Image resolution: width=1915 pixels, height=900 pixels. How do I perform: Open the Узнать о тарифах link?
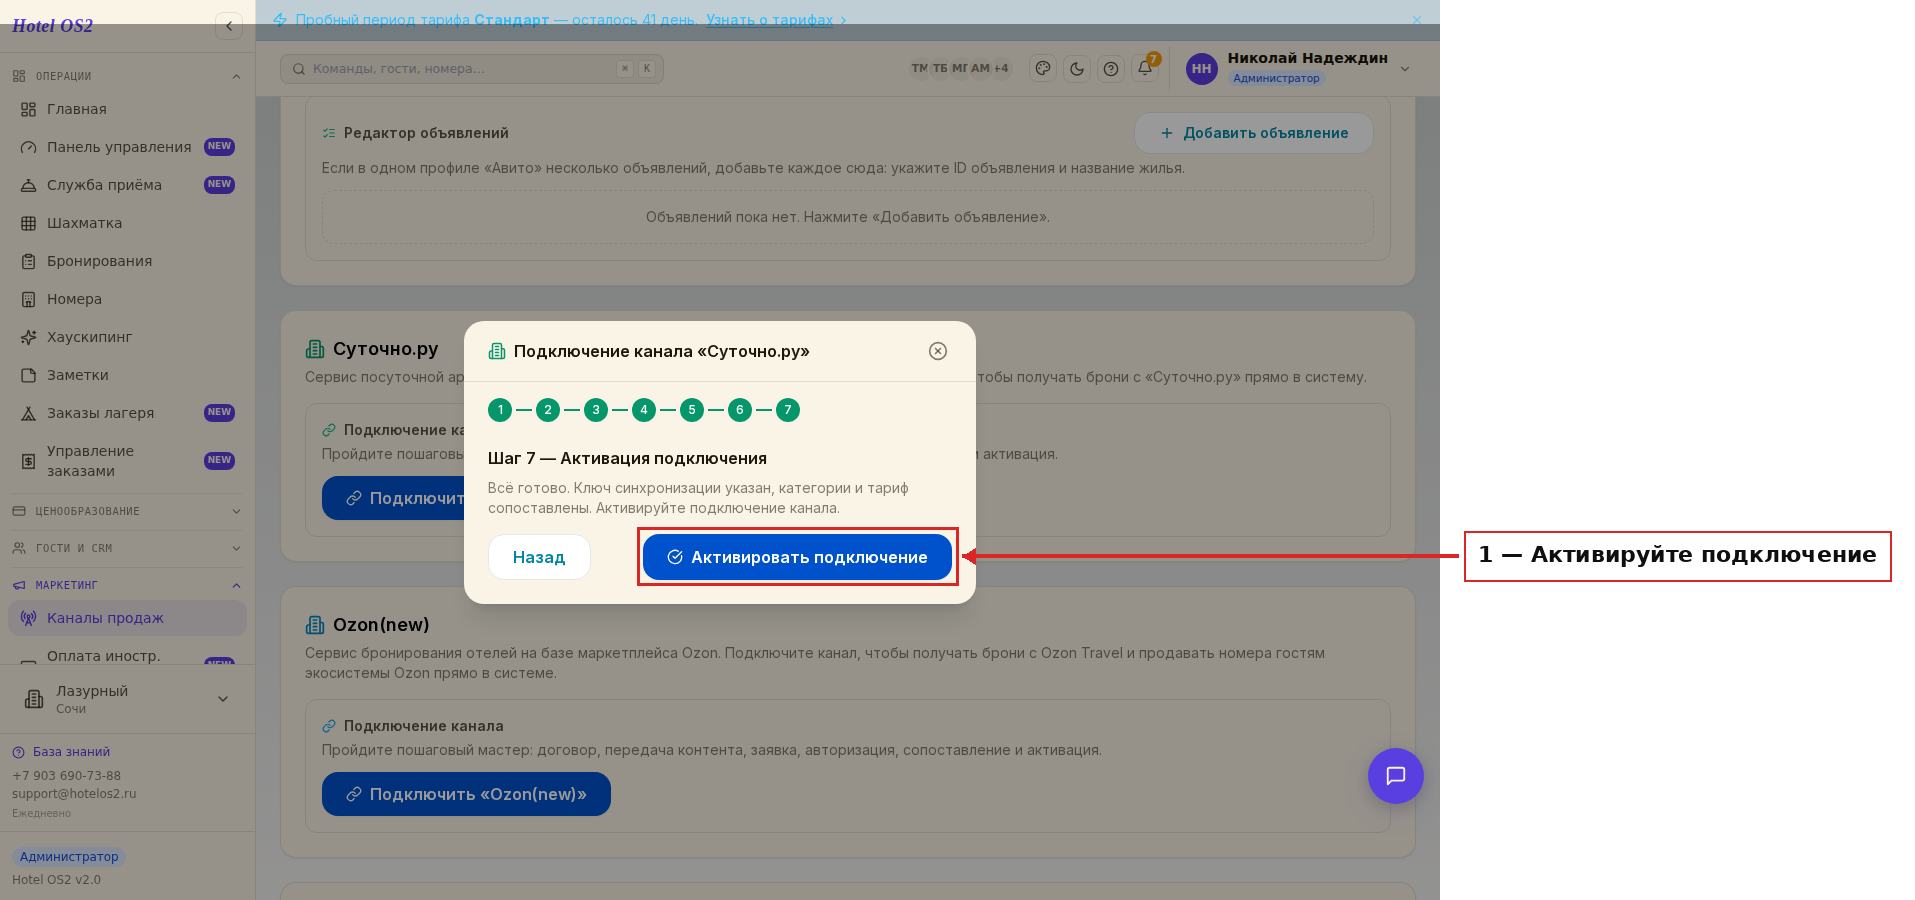click(769, 20)
